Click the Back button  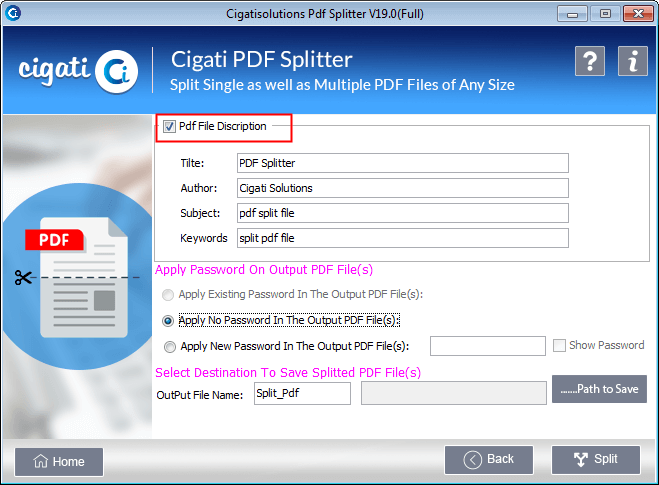(x=489, y=459)
